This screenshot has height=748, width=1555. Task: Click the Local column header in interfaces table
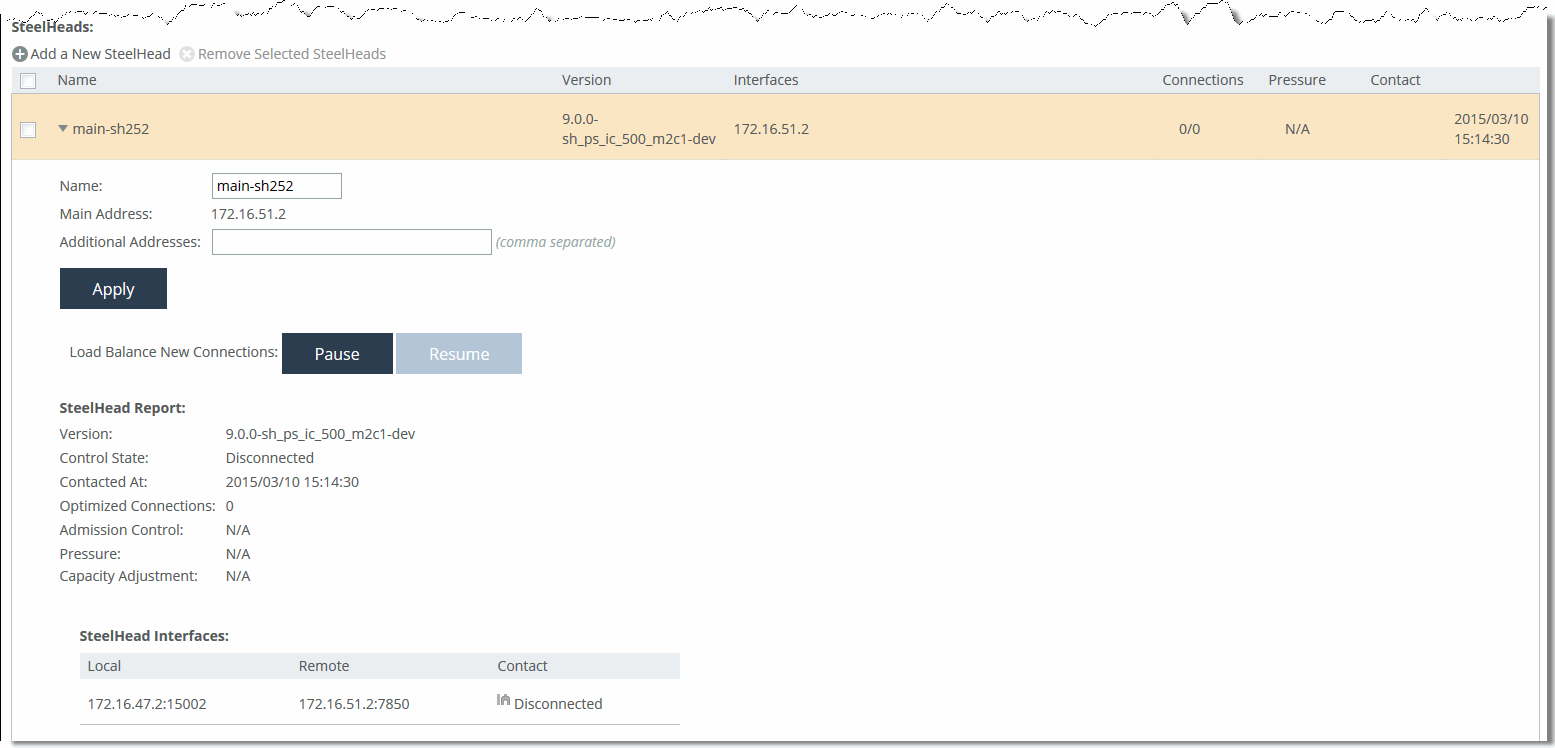coord(104,666)
